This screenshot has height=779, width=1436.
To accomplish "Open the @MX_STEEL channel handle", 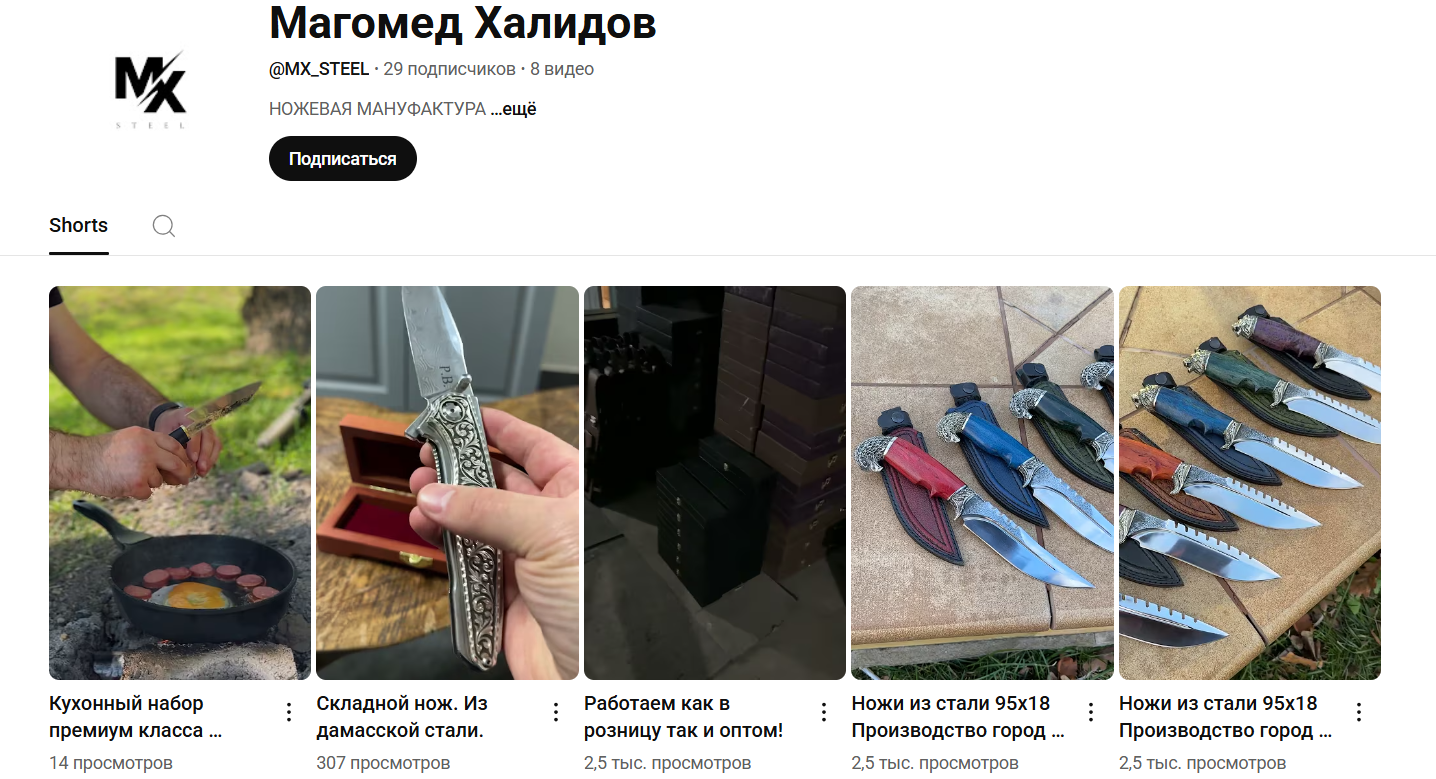I will [319, 69].
